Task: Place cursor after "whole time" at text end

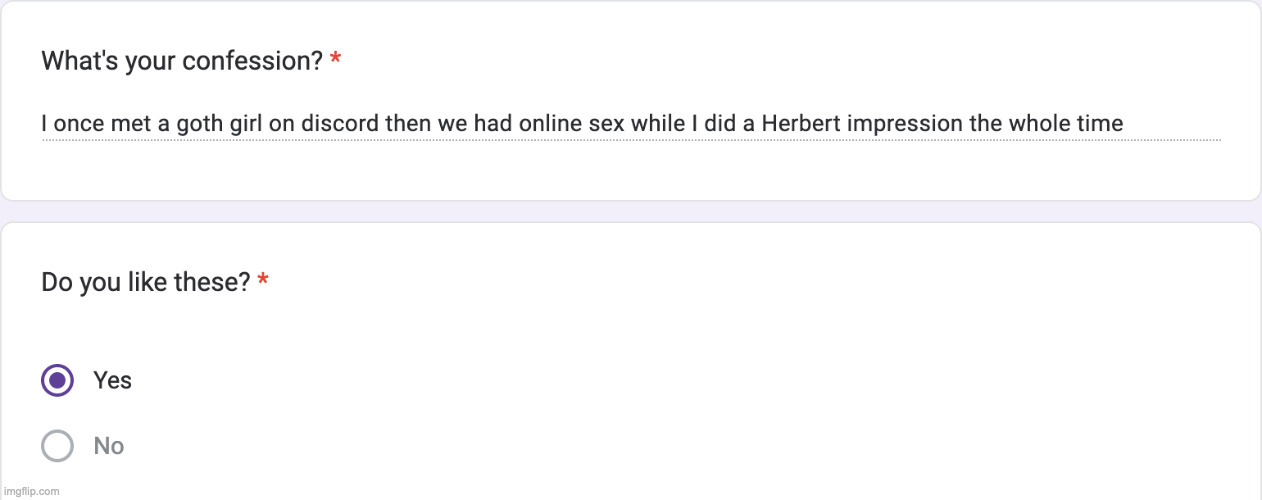Action: coord(1124,124)
